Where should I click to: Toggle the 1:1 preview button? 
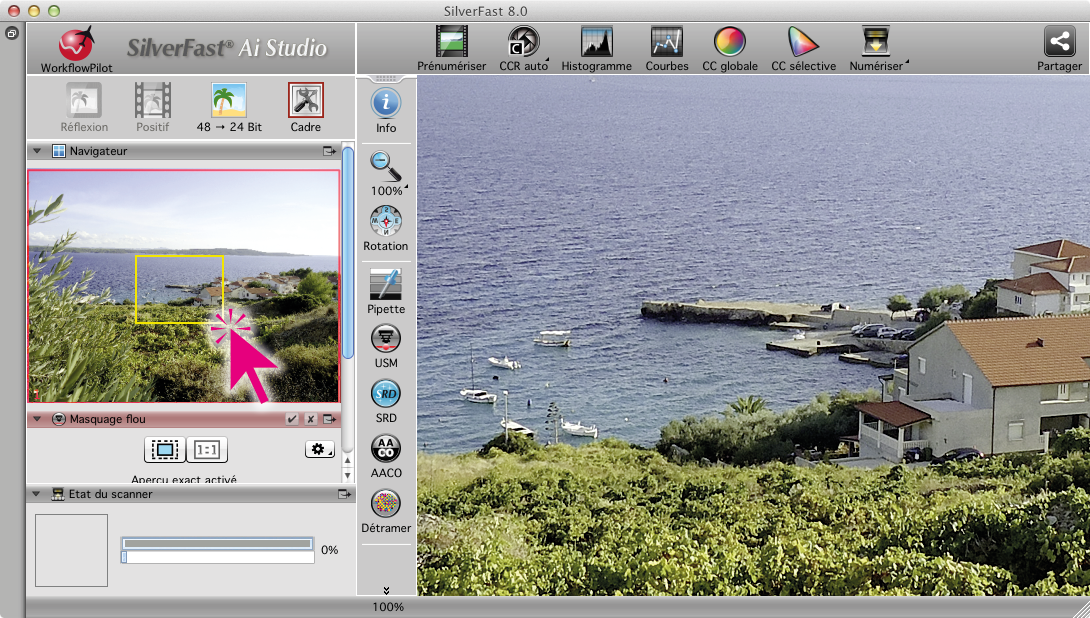pyautogui.click(x=207, y=450)
